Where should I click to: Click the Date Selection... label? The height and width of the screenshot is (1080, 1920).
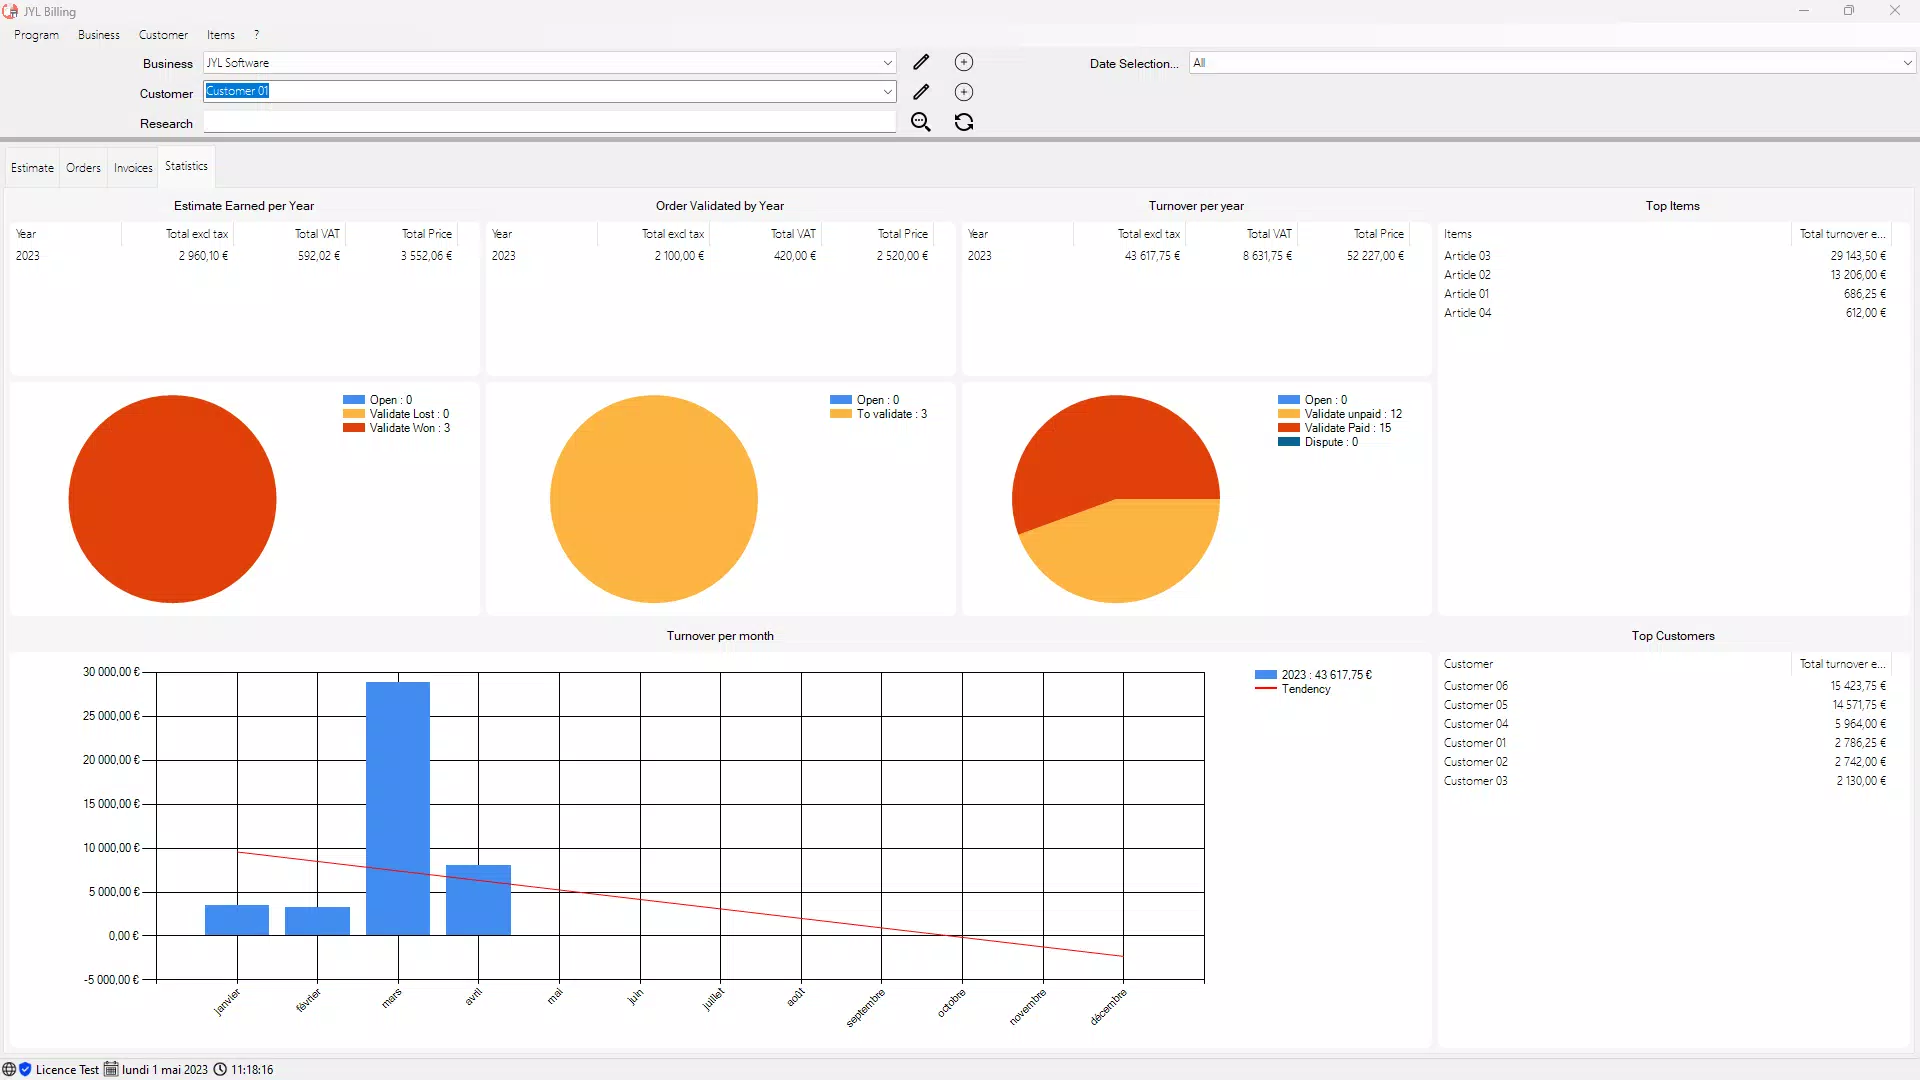pyautogui.click(x=1134, y=63)
